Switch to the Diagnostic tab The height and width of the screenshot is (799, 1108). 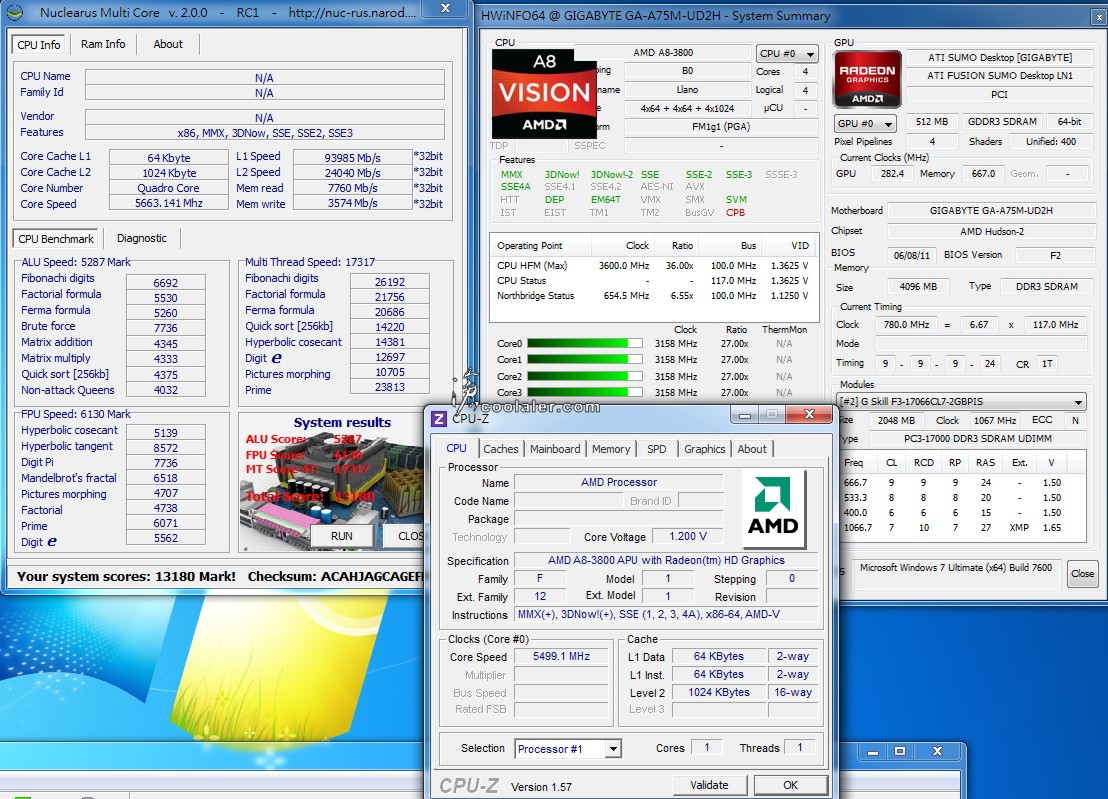tap(142, 238)
